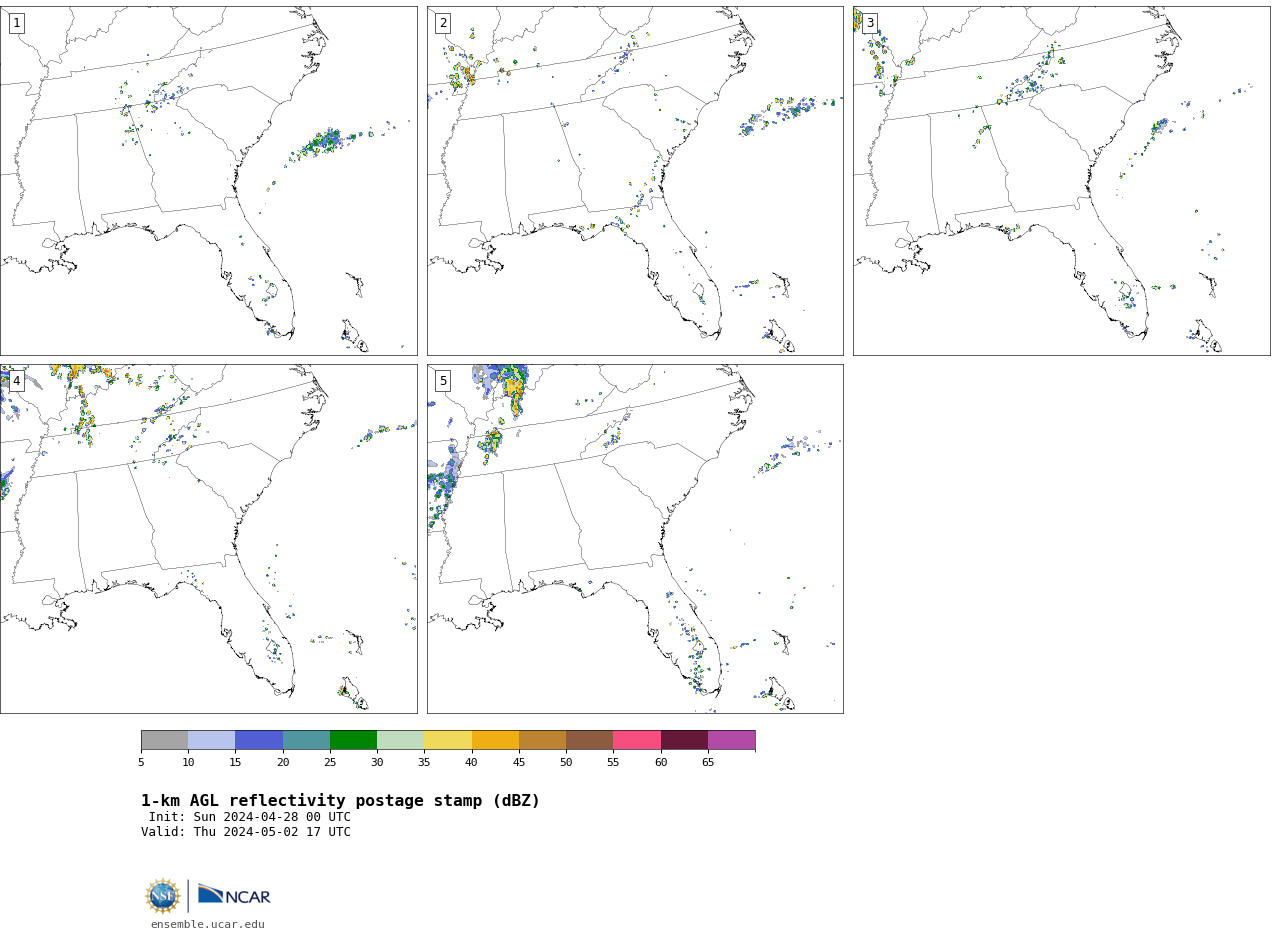This screenshot has height=936, width=1280.
Task: Select the gray 5-10 dBZ swatch
Action: pyautogui.click(x=164, y=740)
